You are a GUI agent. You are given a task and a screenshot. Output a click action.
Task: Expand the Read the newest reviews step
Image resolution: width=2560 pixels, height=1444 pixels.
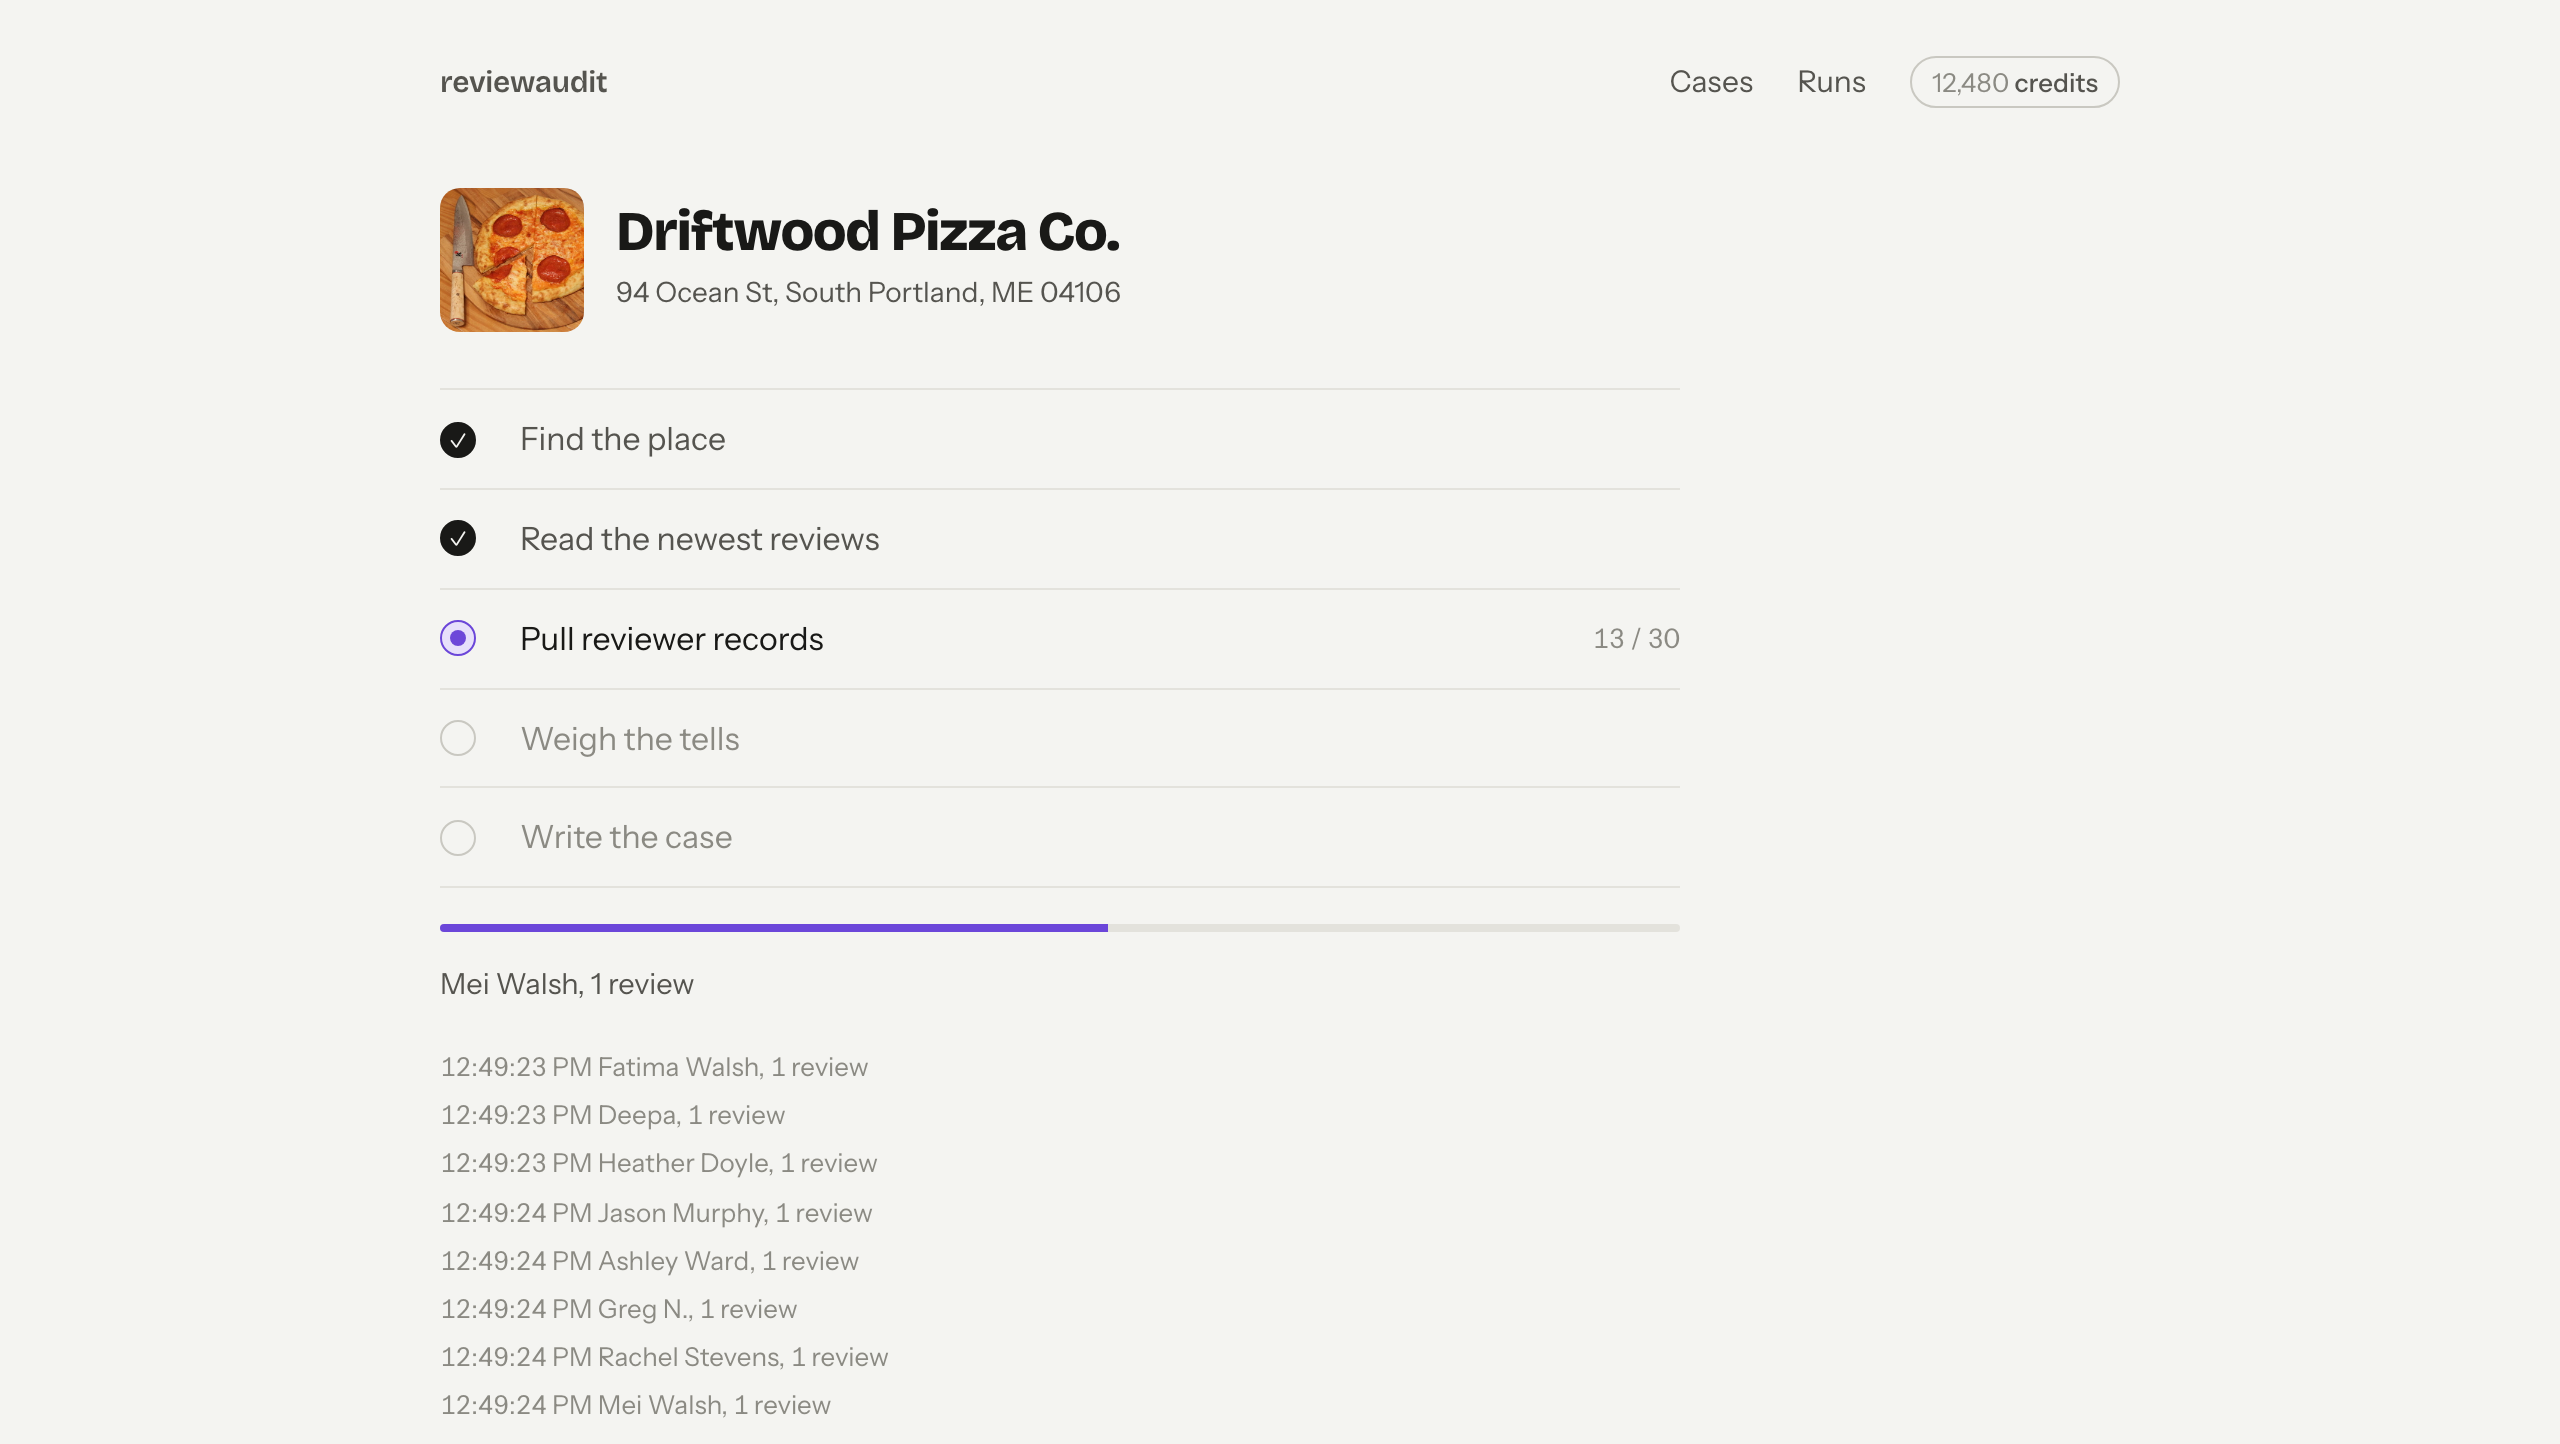(x=1060, y=539)
